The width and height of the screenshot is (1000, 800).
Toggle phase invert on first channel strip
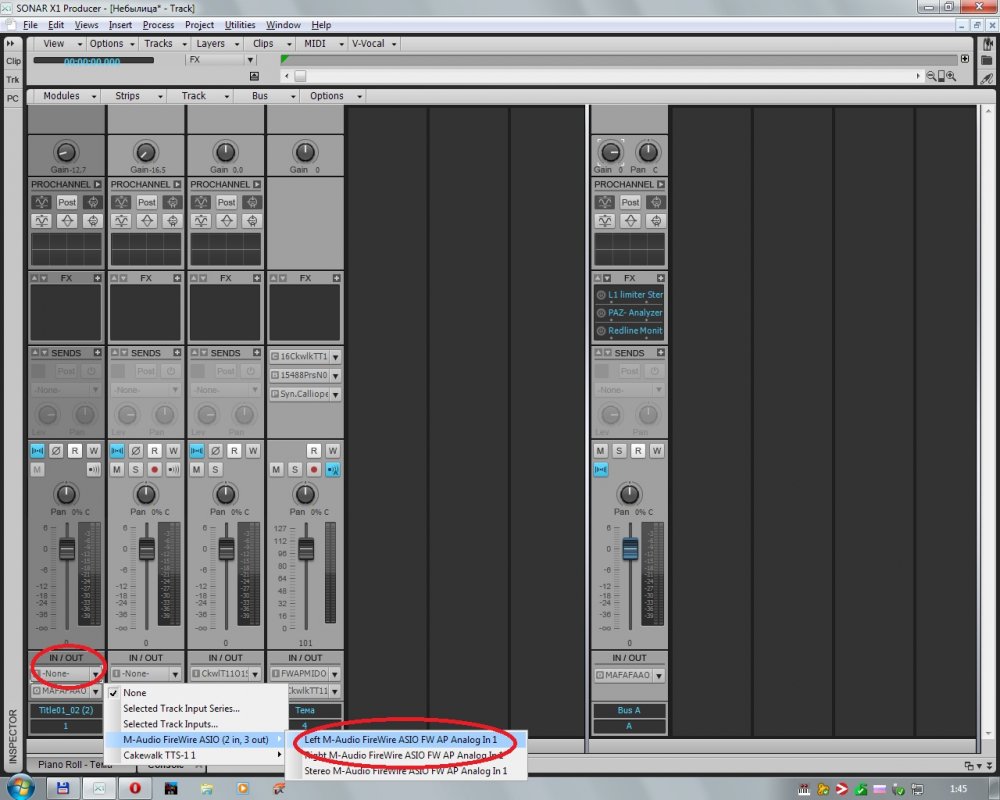coord(56,451)
